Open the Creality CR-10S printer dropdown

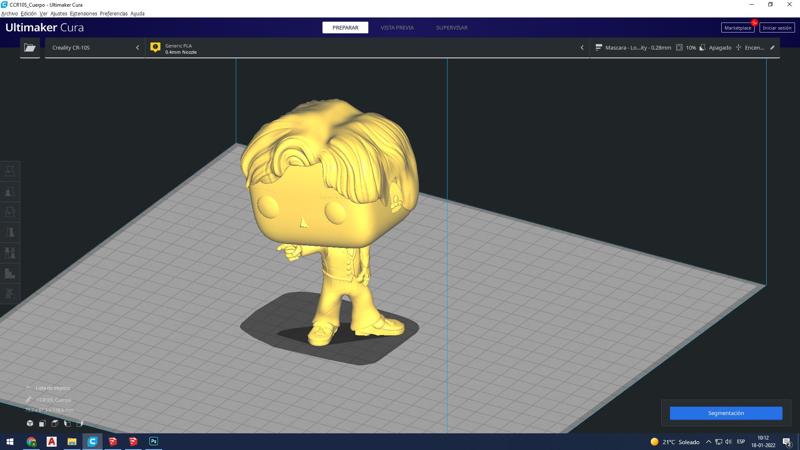95,47
